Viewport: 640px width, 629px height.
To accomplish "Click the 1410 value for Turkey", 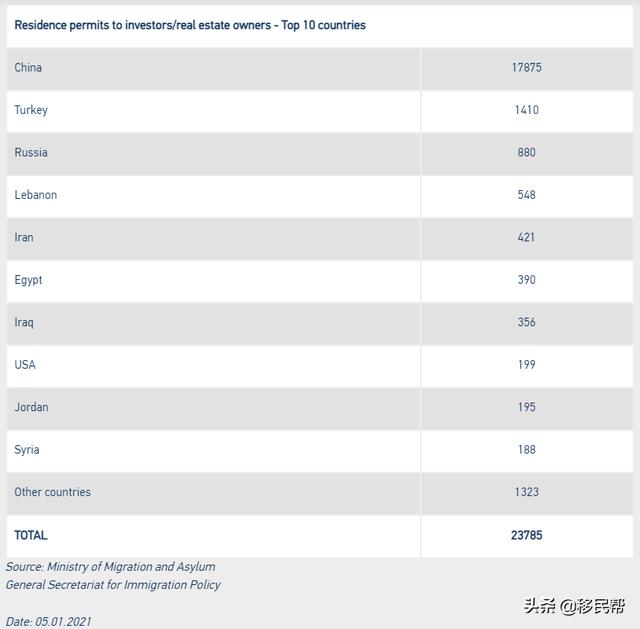I will (527, 110).
